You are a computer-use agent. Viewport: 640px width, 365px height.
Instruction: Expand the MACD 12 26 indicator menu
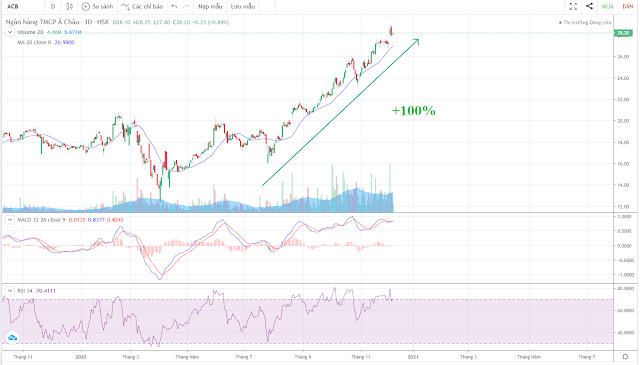(x=10, y=220)
